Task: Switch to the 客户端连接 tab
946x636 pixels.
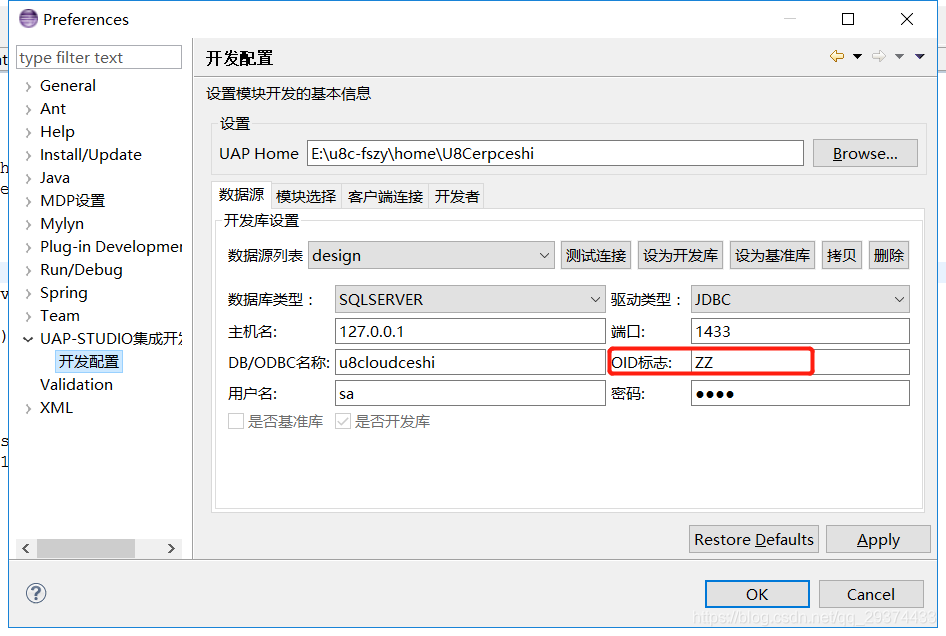Action: 385,196
